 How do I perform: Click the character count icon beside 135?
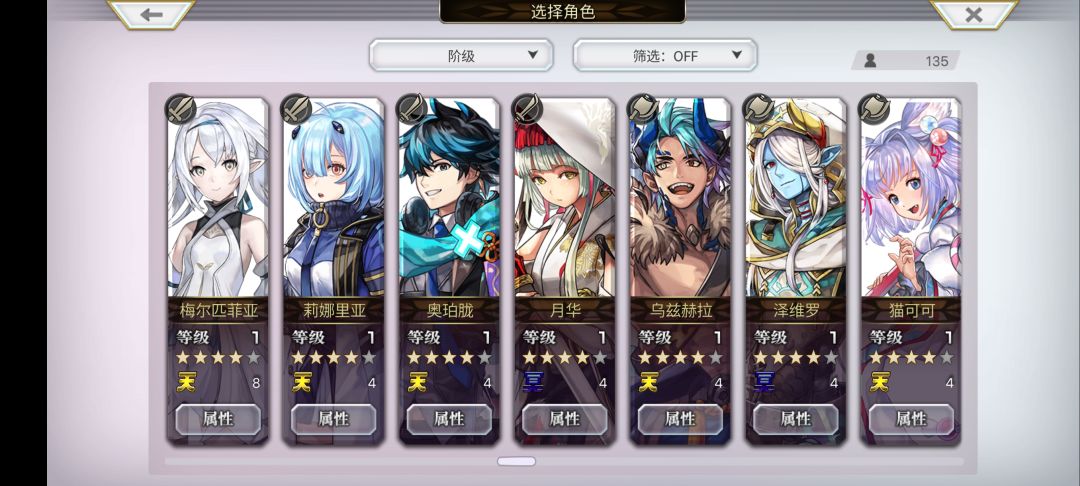(870, 61)
